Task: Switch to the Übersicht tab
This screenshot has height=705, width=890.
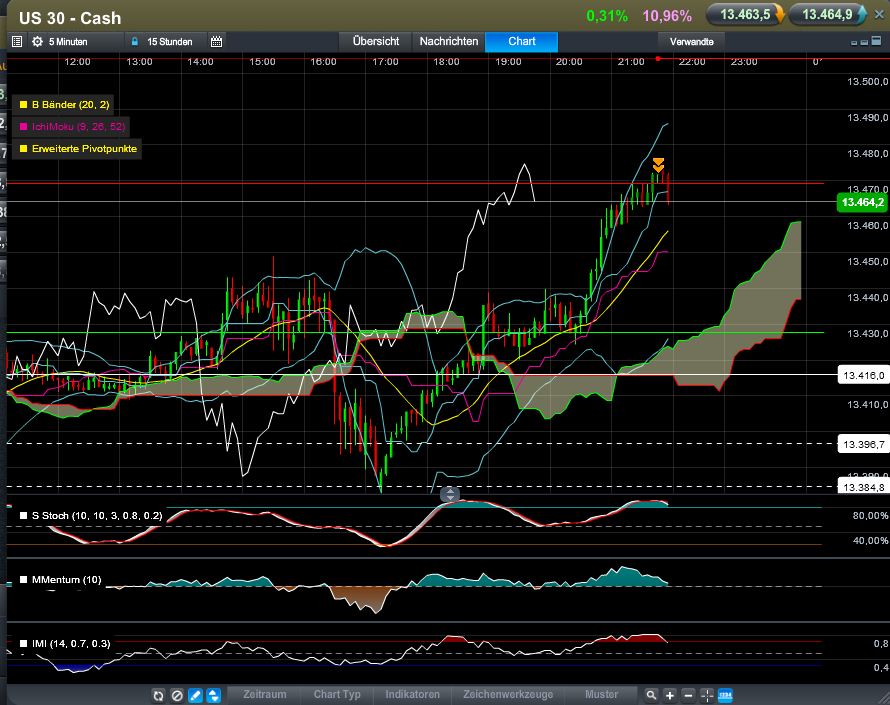Action: point(376,42)
